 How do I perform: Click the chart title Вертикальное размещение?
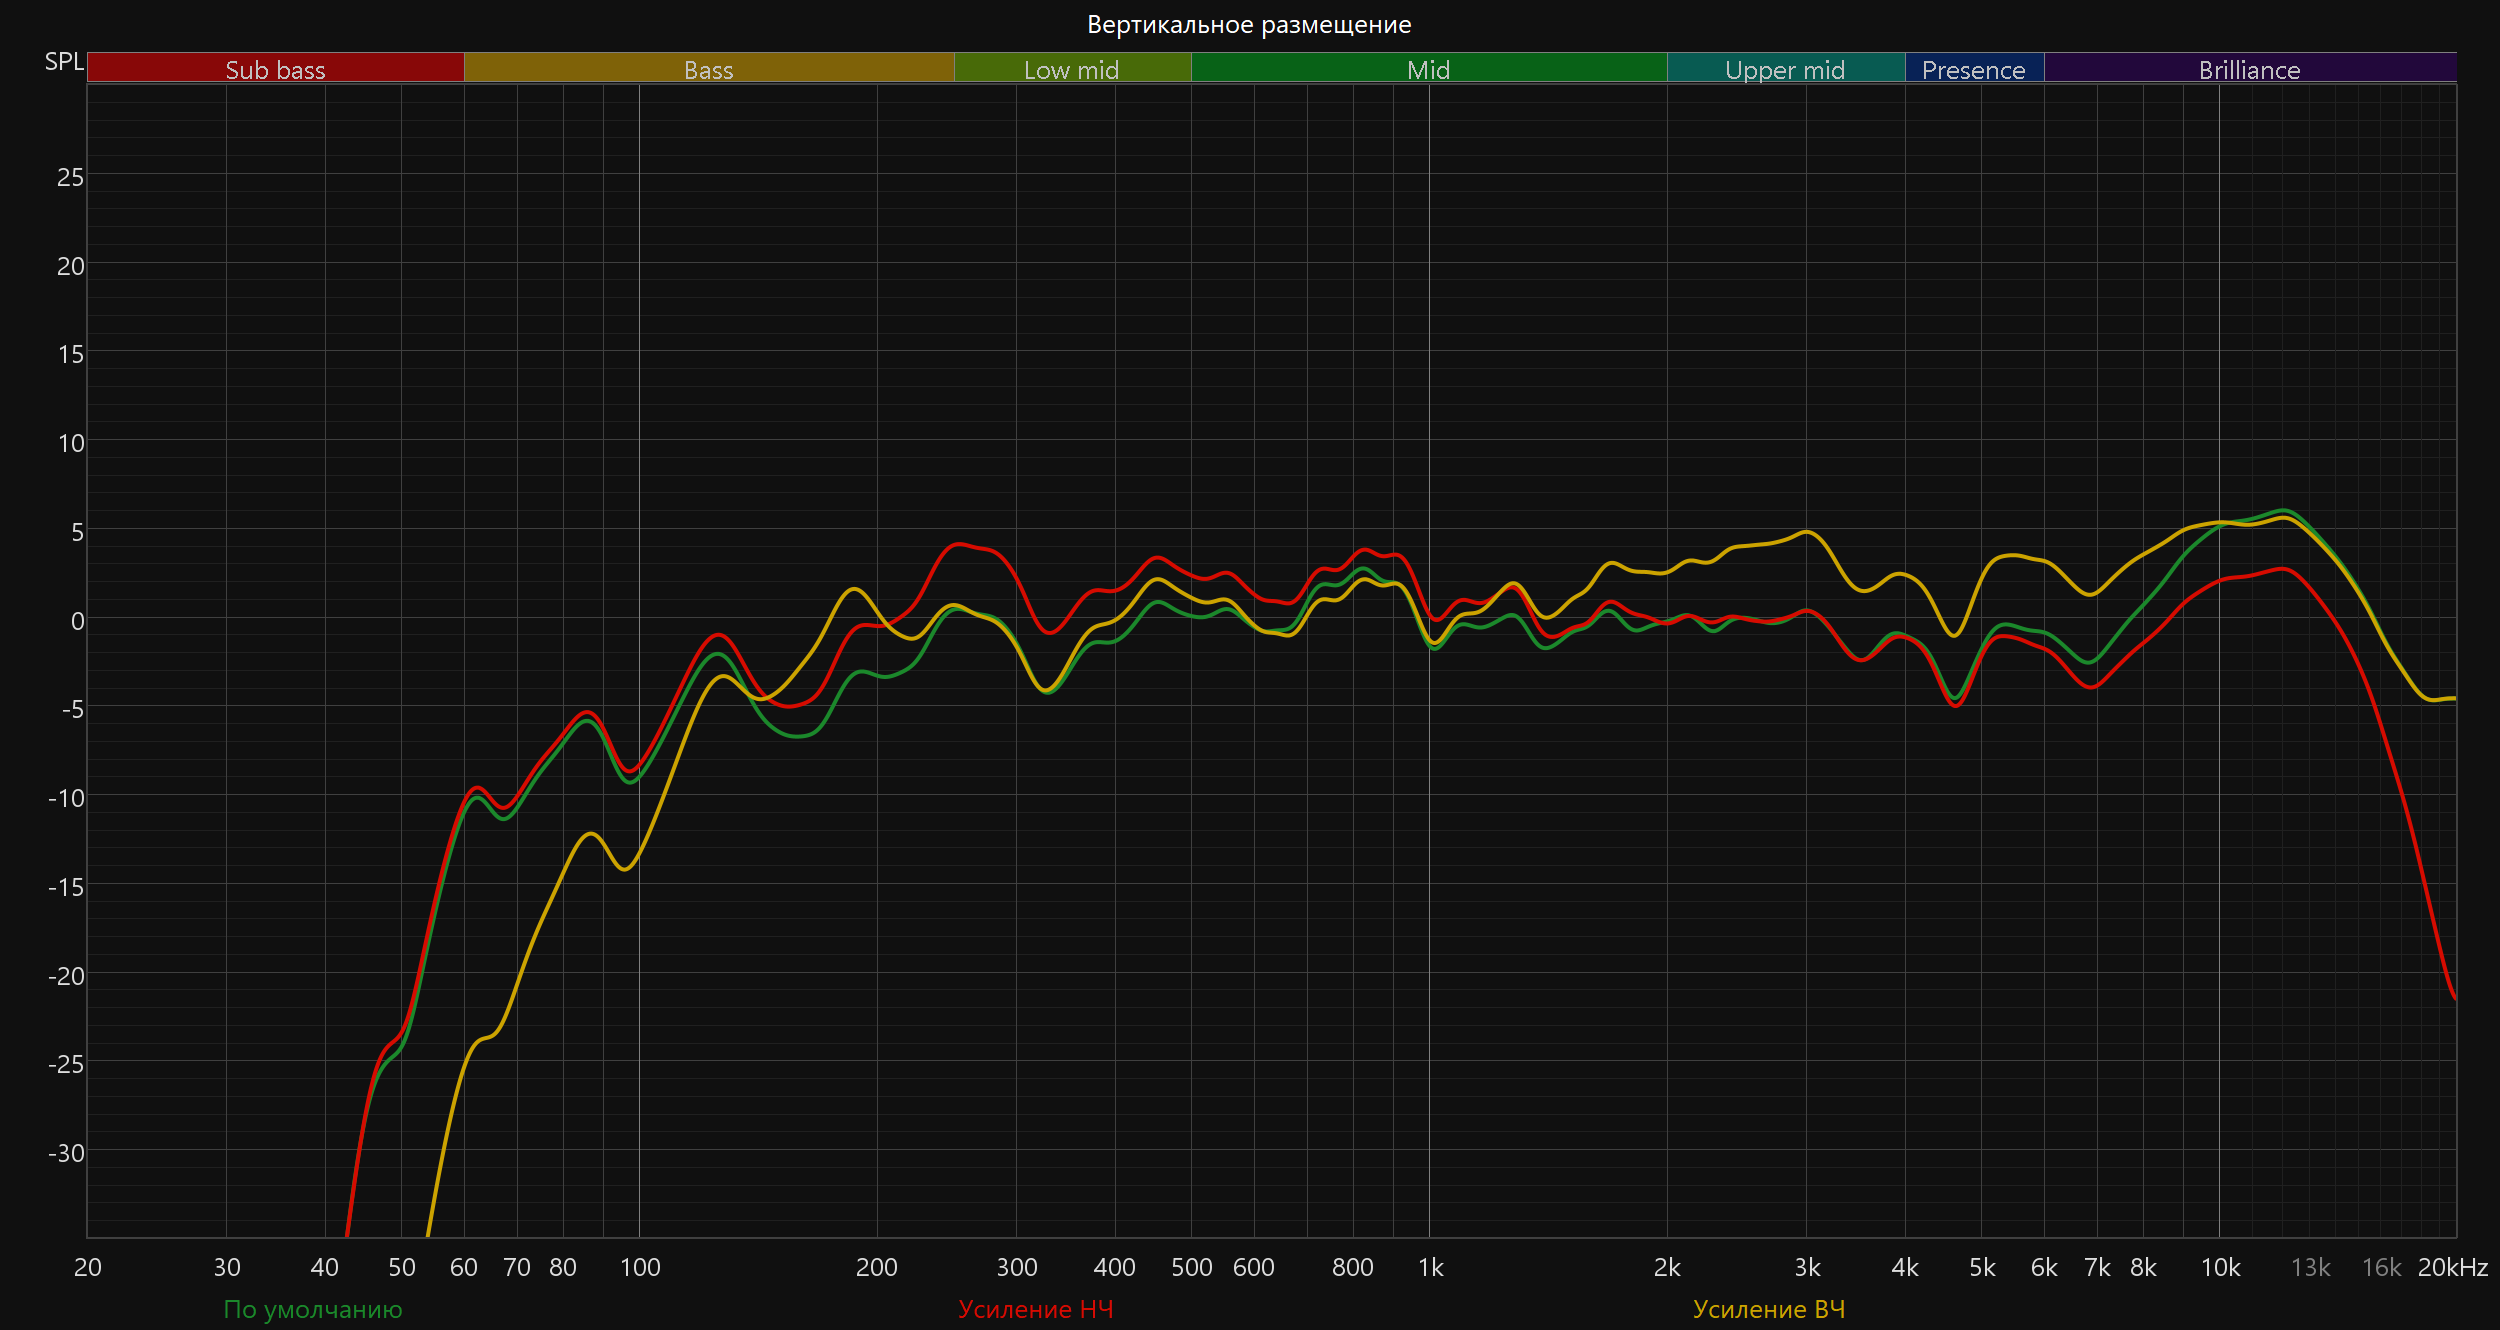coord(1249,24)
